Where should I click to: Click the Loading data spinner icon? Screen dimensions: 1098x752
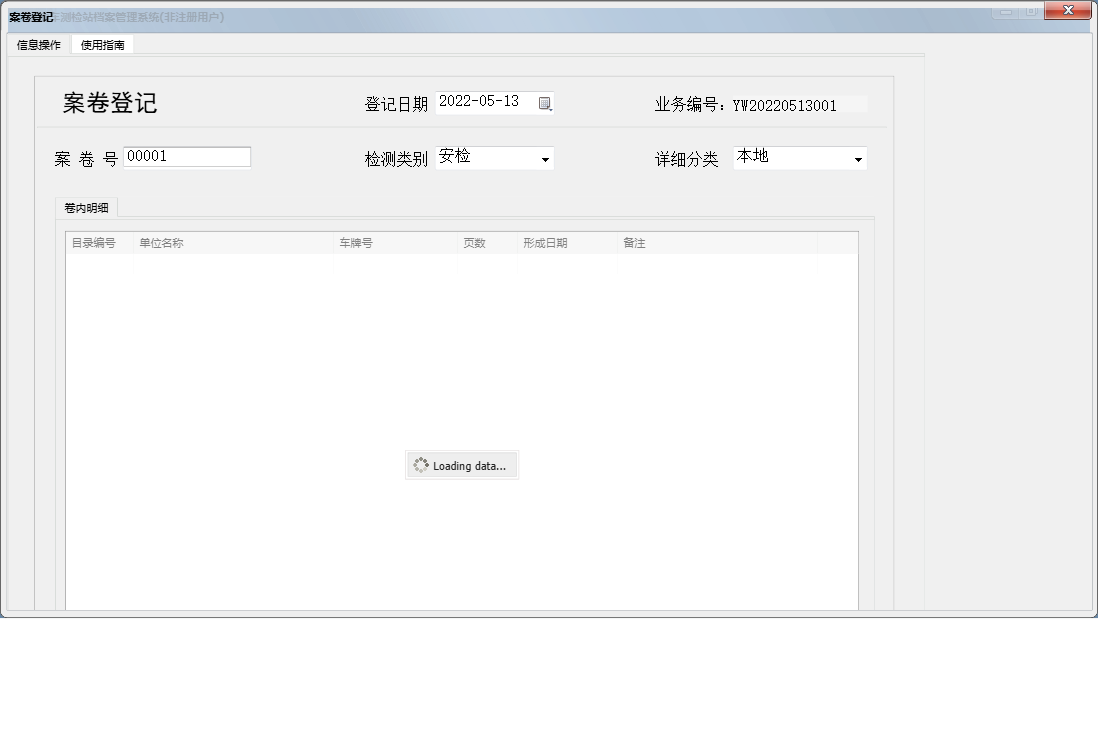(423, 465)
